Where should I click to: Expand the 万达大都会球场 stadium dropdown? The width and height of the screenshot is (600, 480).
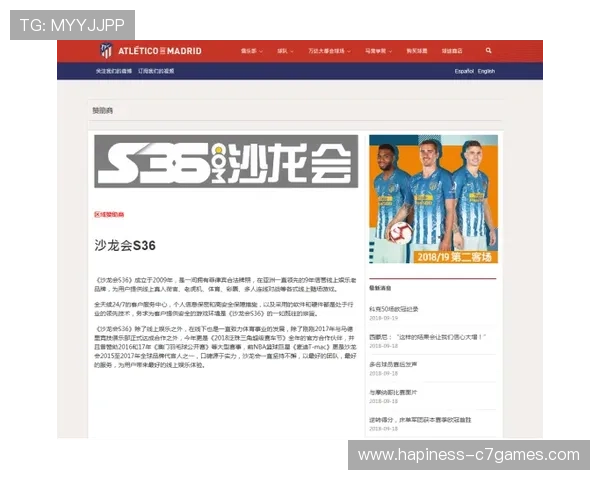pos(329,51)
